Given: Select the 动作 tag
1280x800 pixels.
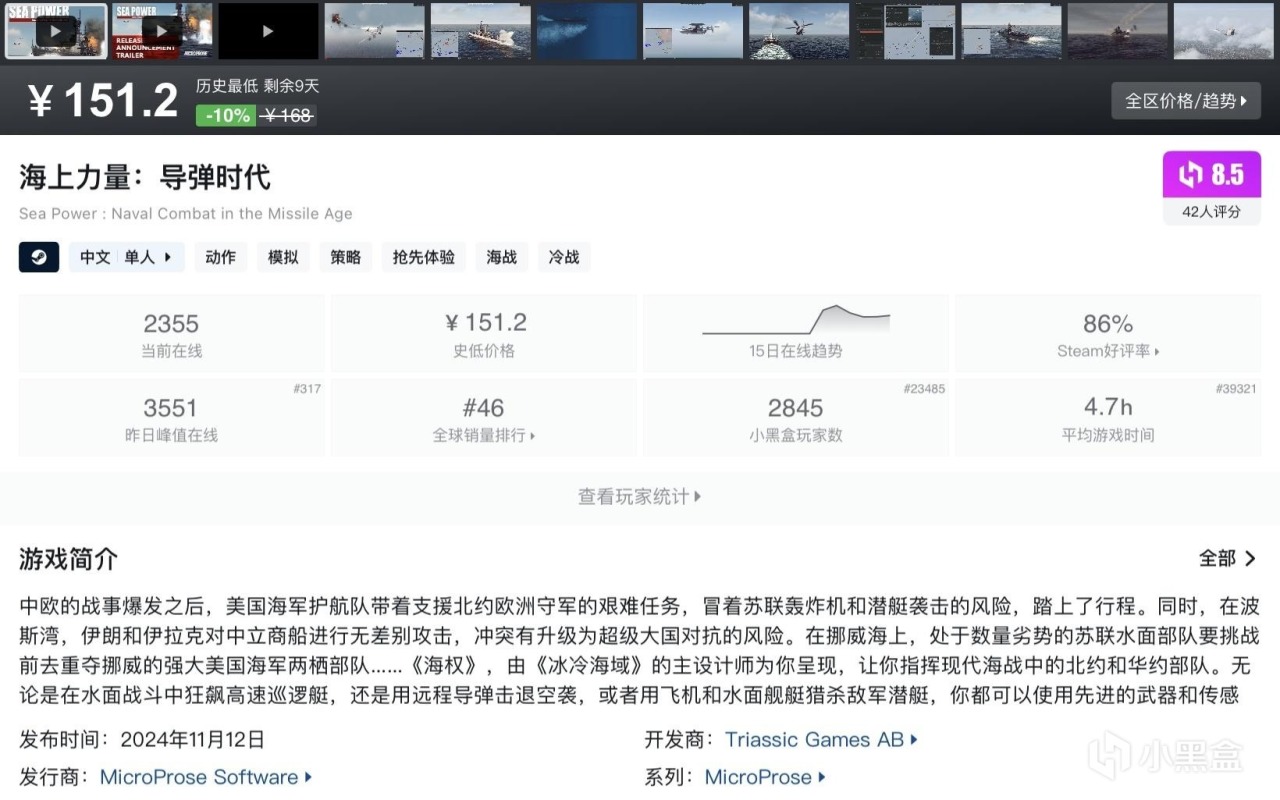Looking at the screenshot, I should 220,257.
